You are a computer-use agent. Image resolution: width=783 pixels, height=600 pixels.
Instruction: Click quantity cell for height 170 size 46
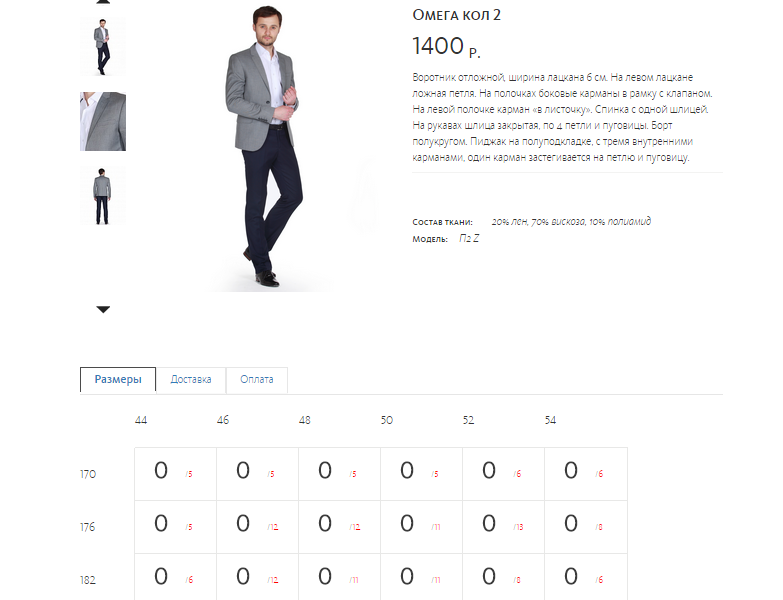pyautogui.click(x=257, y=474)
